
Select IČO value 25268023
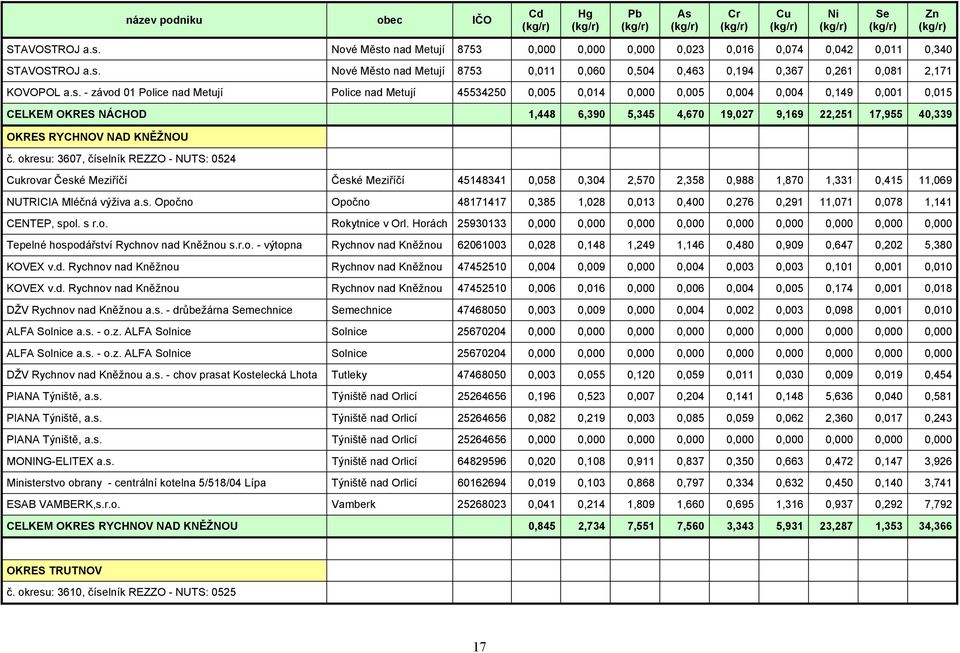[x=482, y=504]
